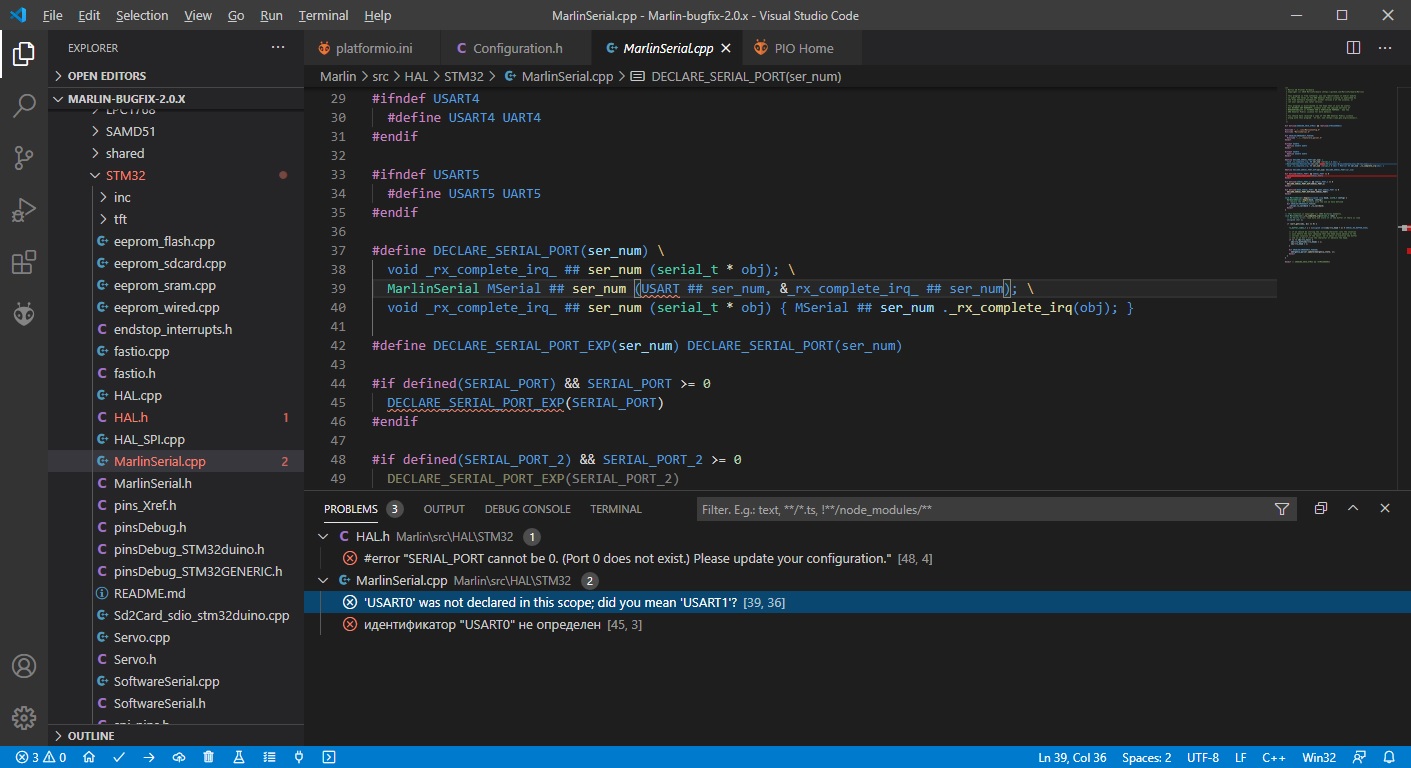Switch to TERMINAL panel tab

616,509
